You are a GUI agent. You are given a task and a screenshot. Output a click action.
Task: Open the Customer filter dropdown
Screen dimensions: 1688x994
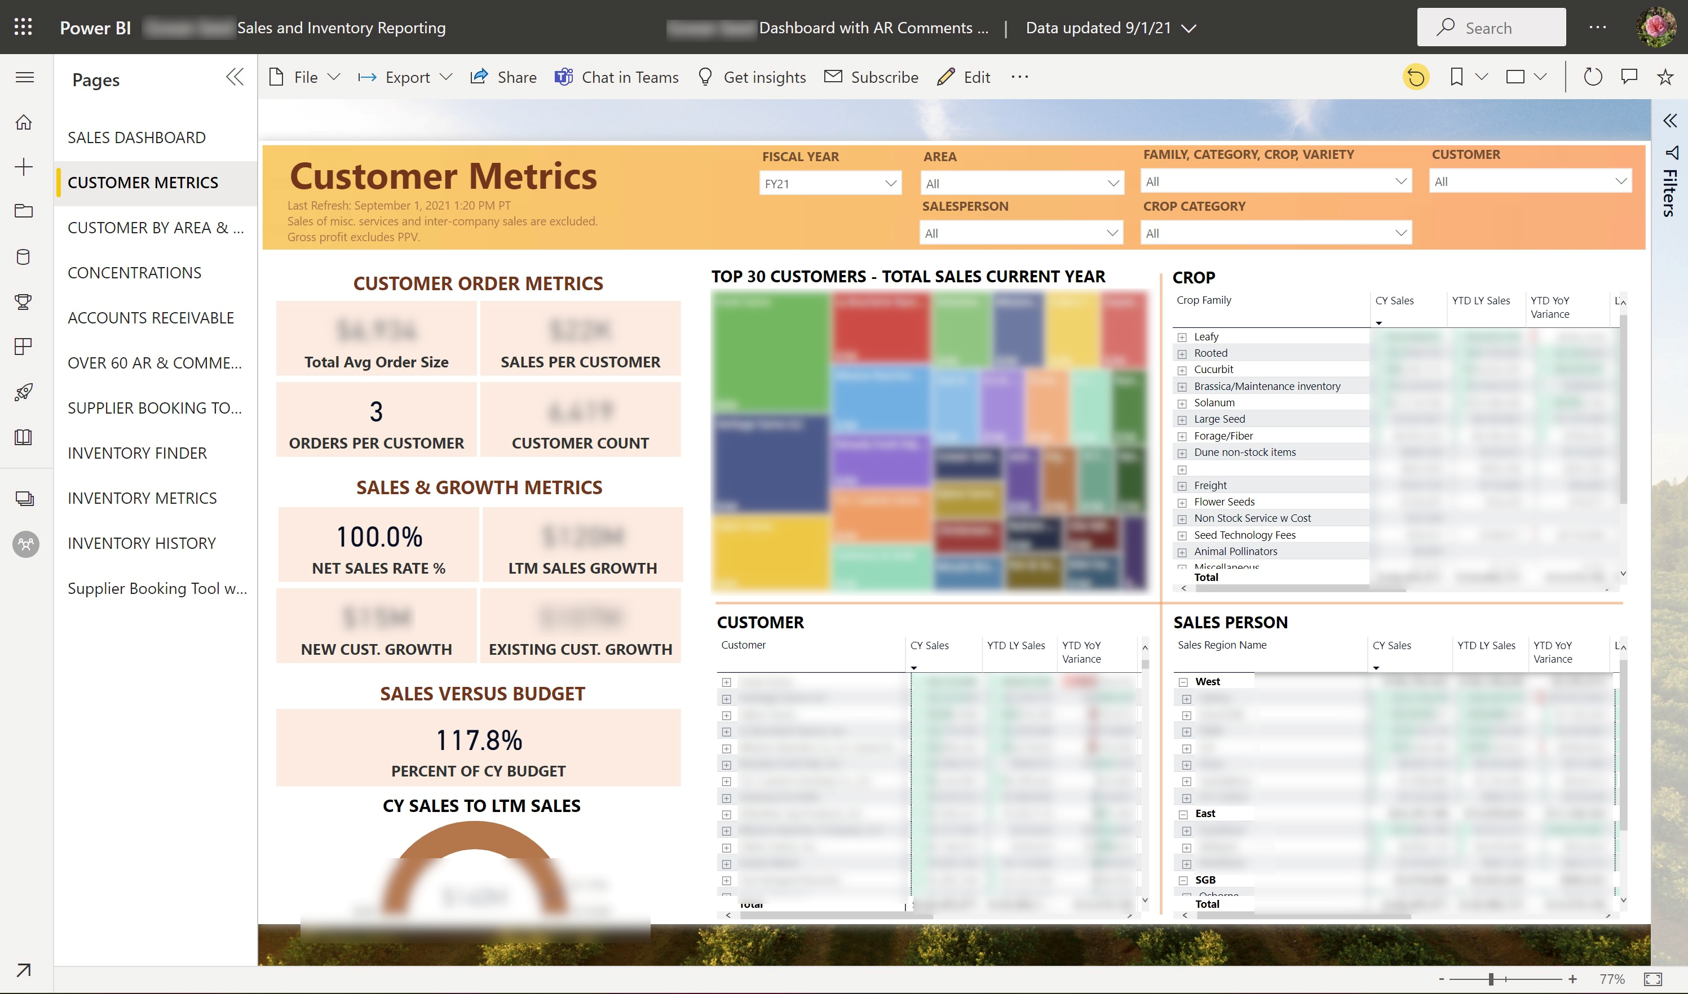click(x=1530, y=181)
